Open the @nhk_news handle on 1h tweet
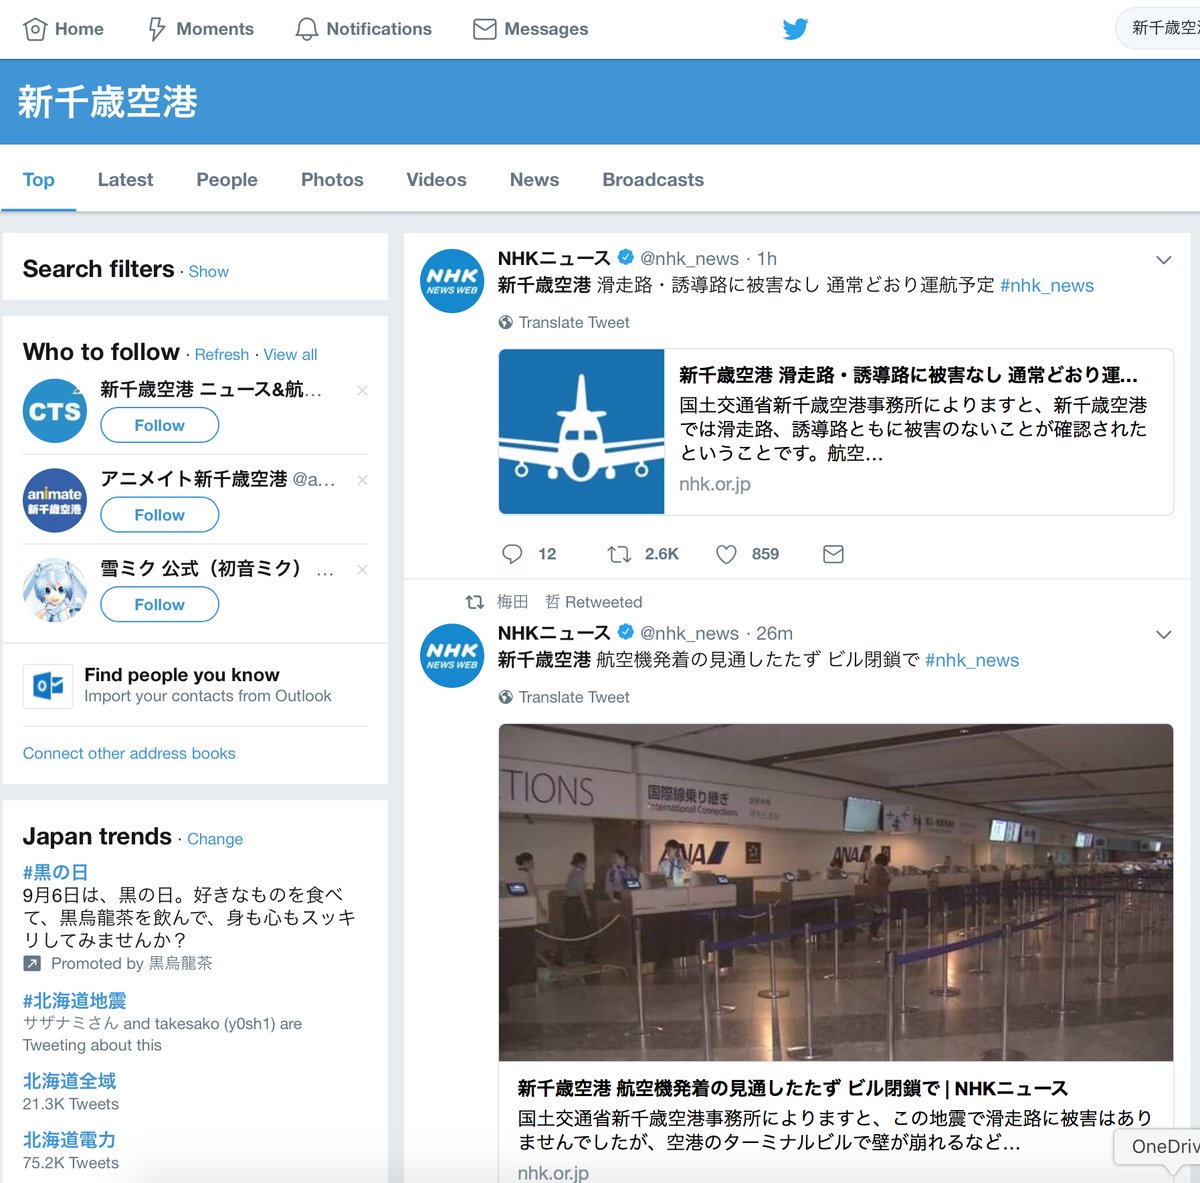This screenshot has height=1183, width=1200. 689,259
